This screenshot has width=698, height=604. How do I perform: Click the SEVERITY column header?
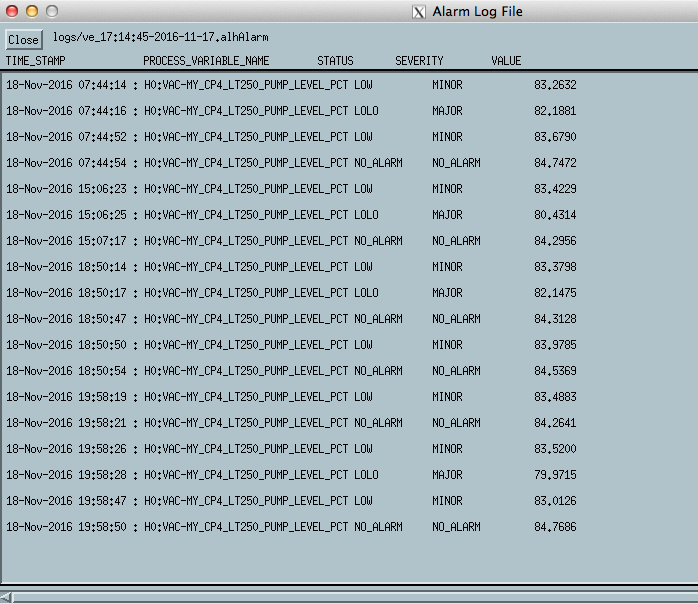(419, 61)
